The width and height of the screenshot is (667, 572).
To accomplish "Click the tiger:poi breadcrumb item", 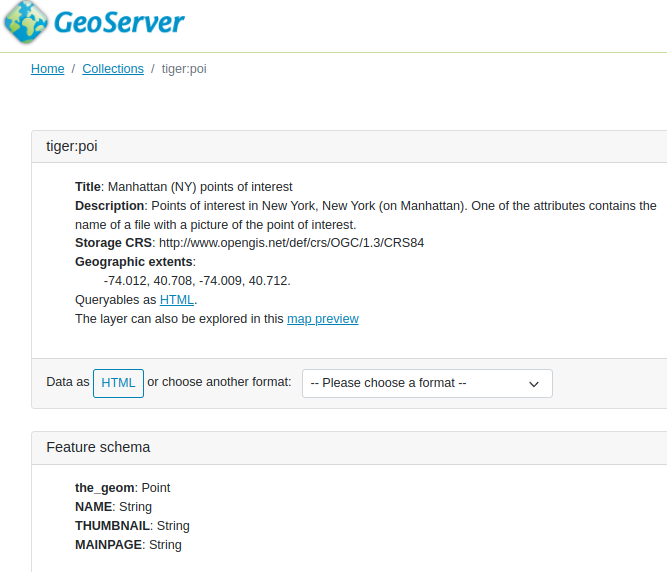I will pyautogui.click(x=184, y=69).
